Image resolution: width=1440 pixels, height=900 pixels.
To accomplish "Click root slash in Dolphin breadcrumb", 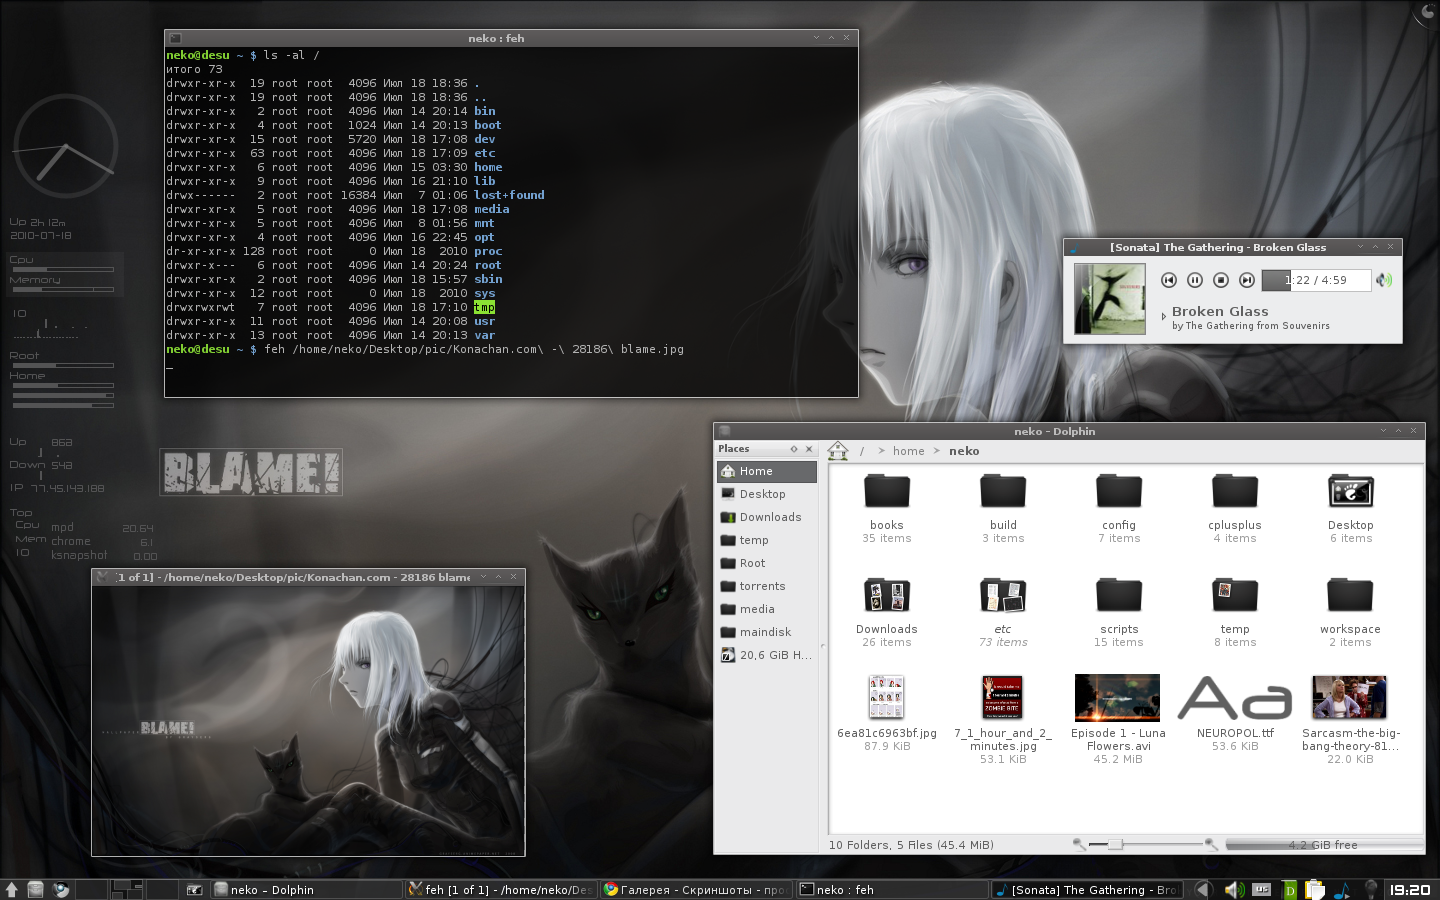I will pos(862,451).
